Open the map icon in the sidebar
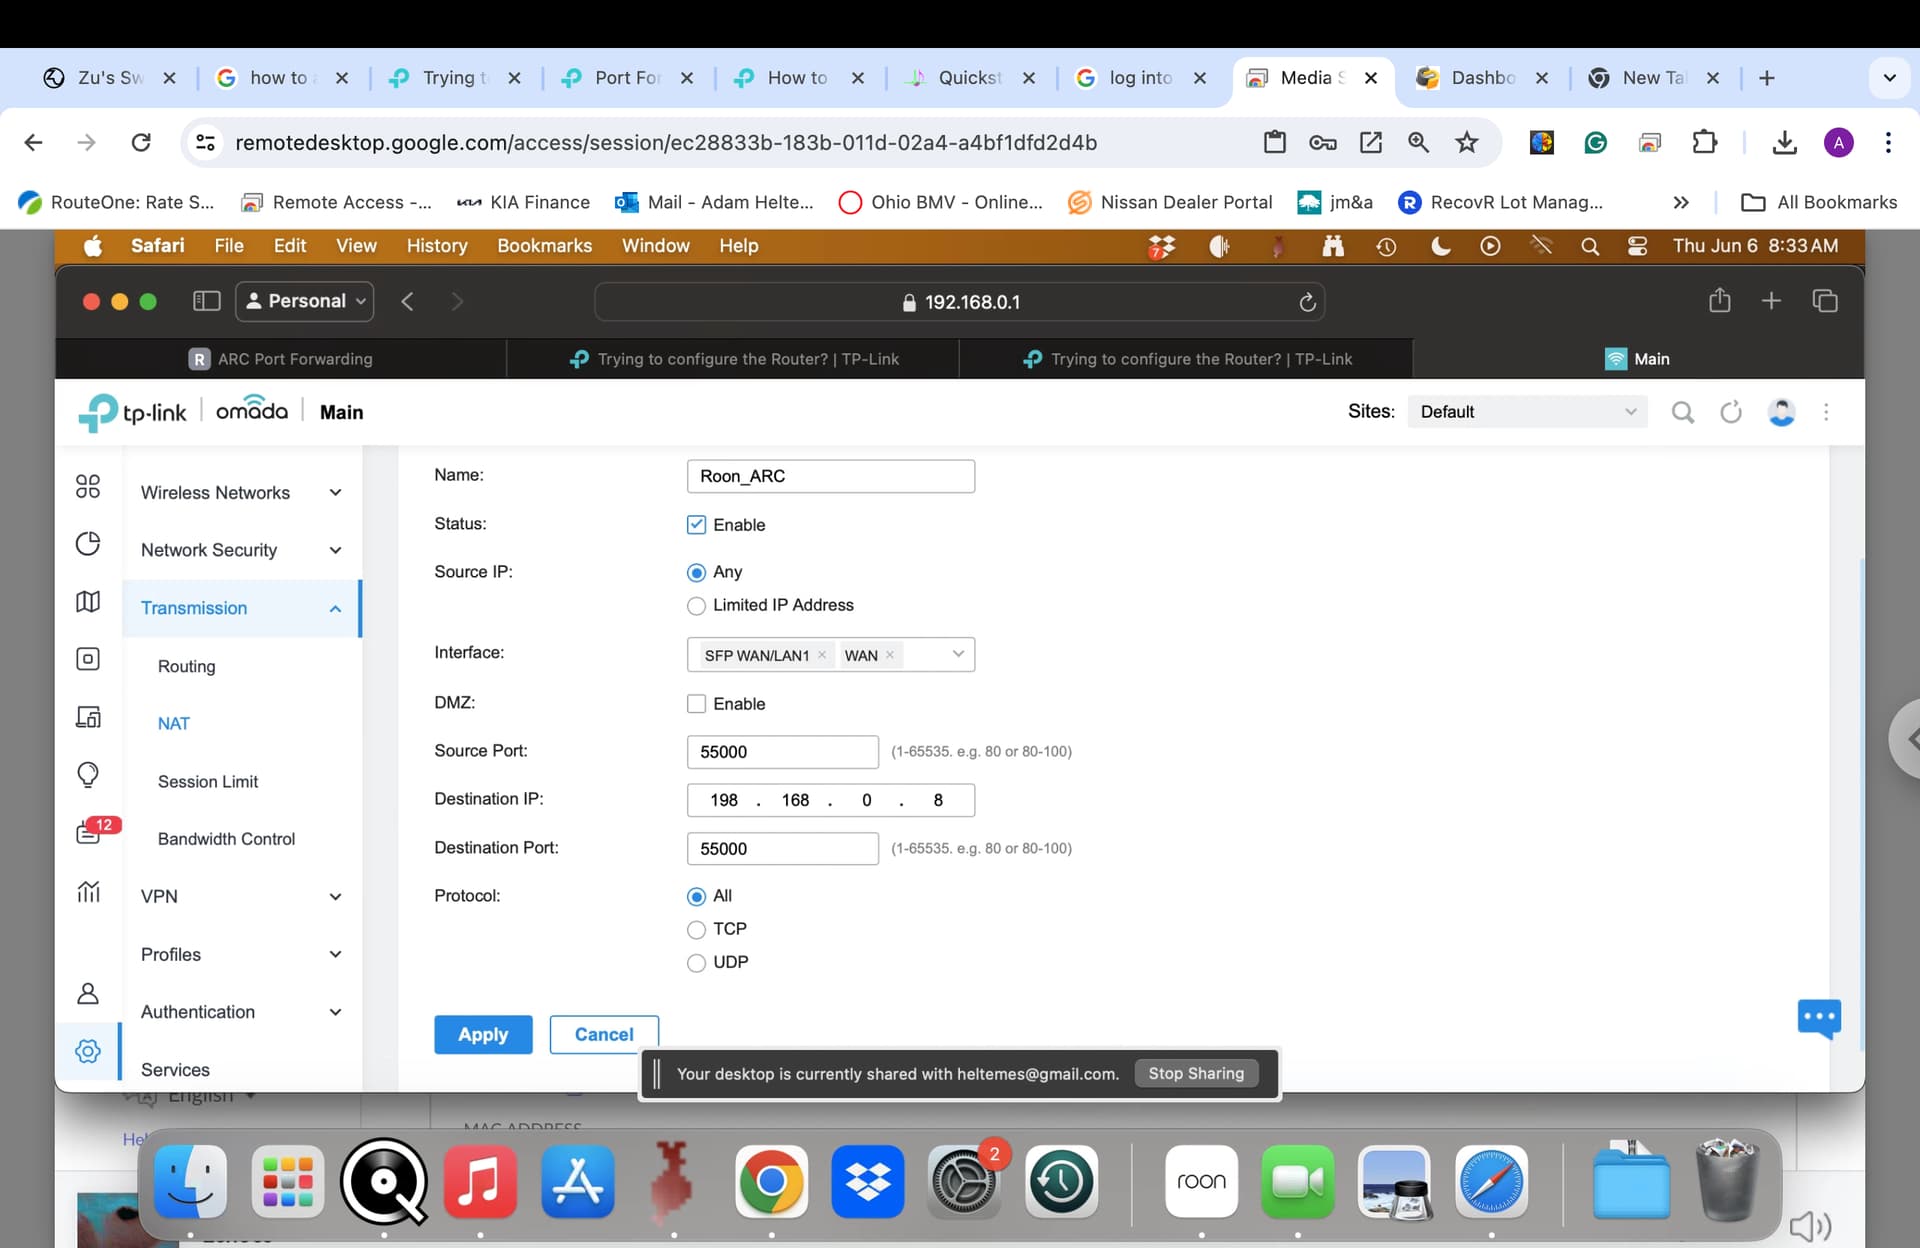This screenshot has width=1920, height=1248. tap(88, 601)
